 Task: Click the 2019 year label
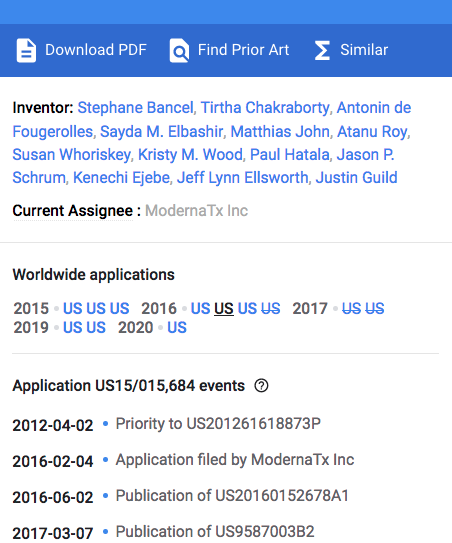[x=31, y=328]
